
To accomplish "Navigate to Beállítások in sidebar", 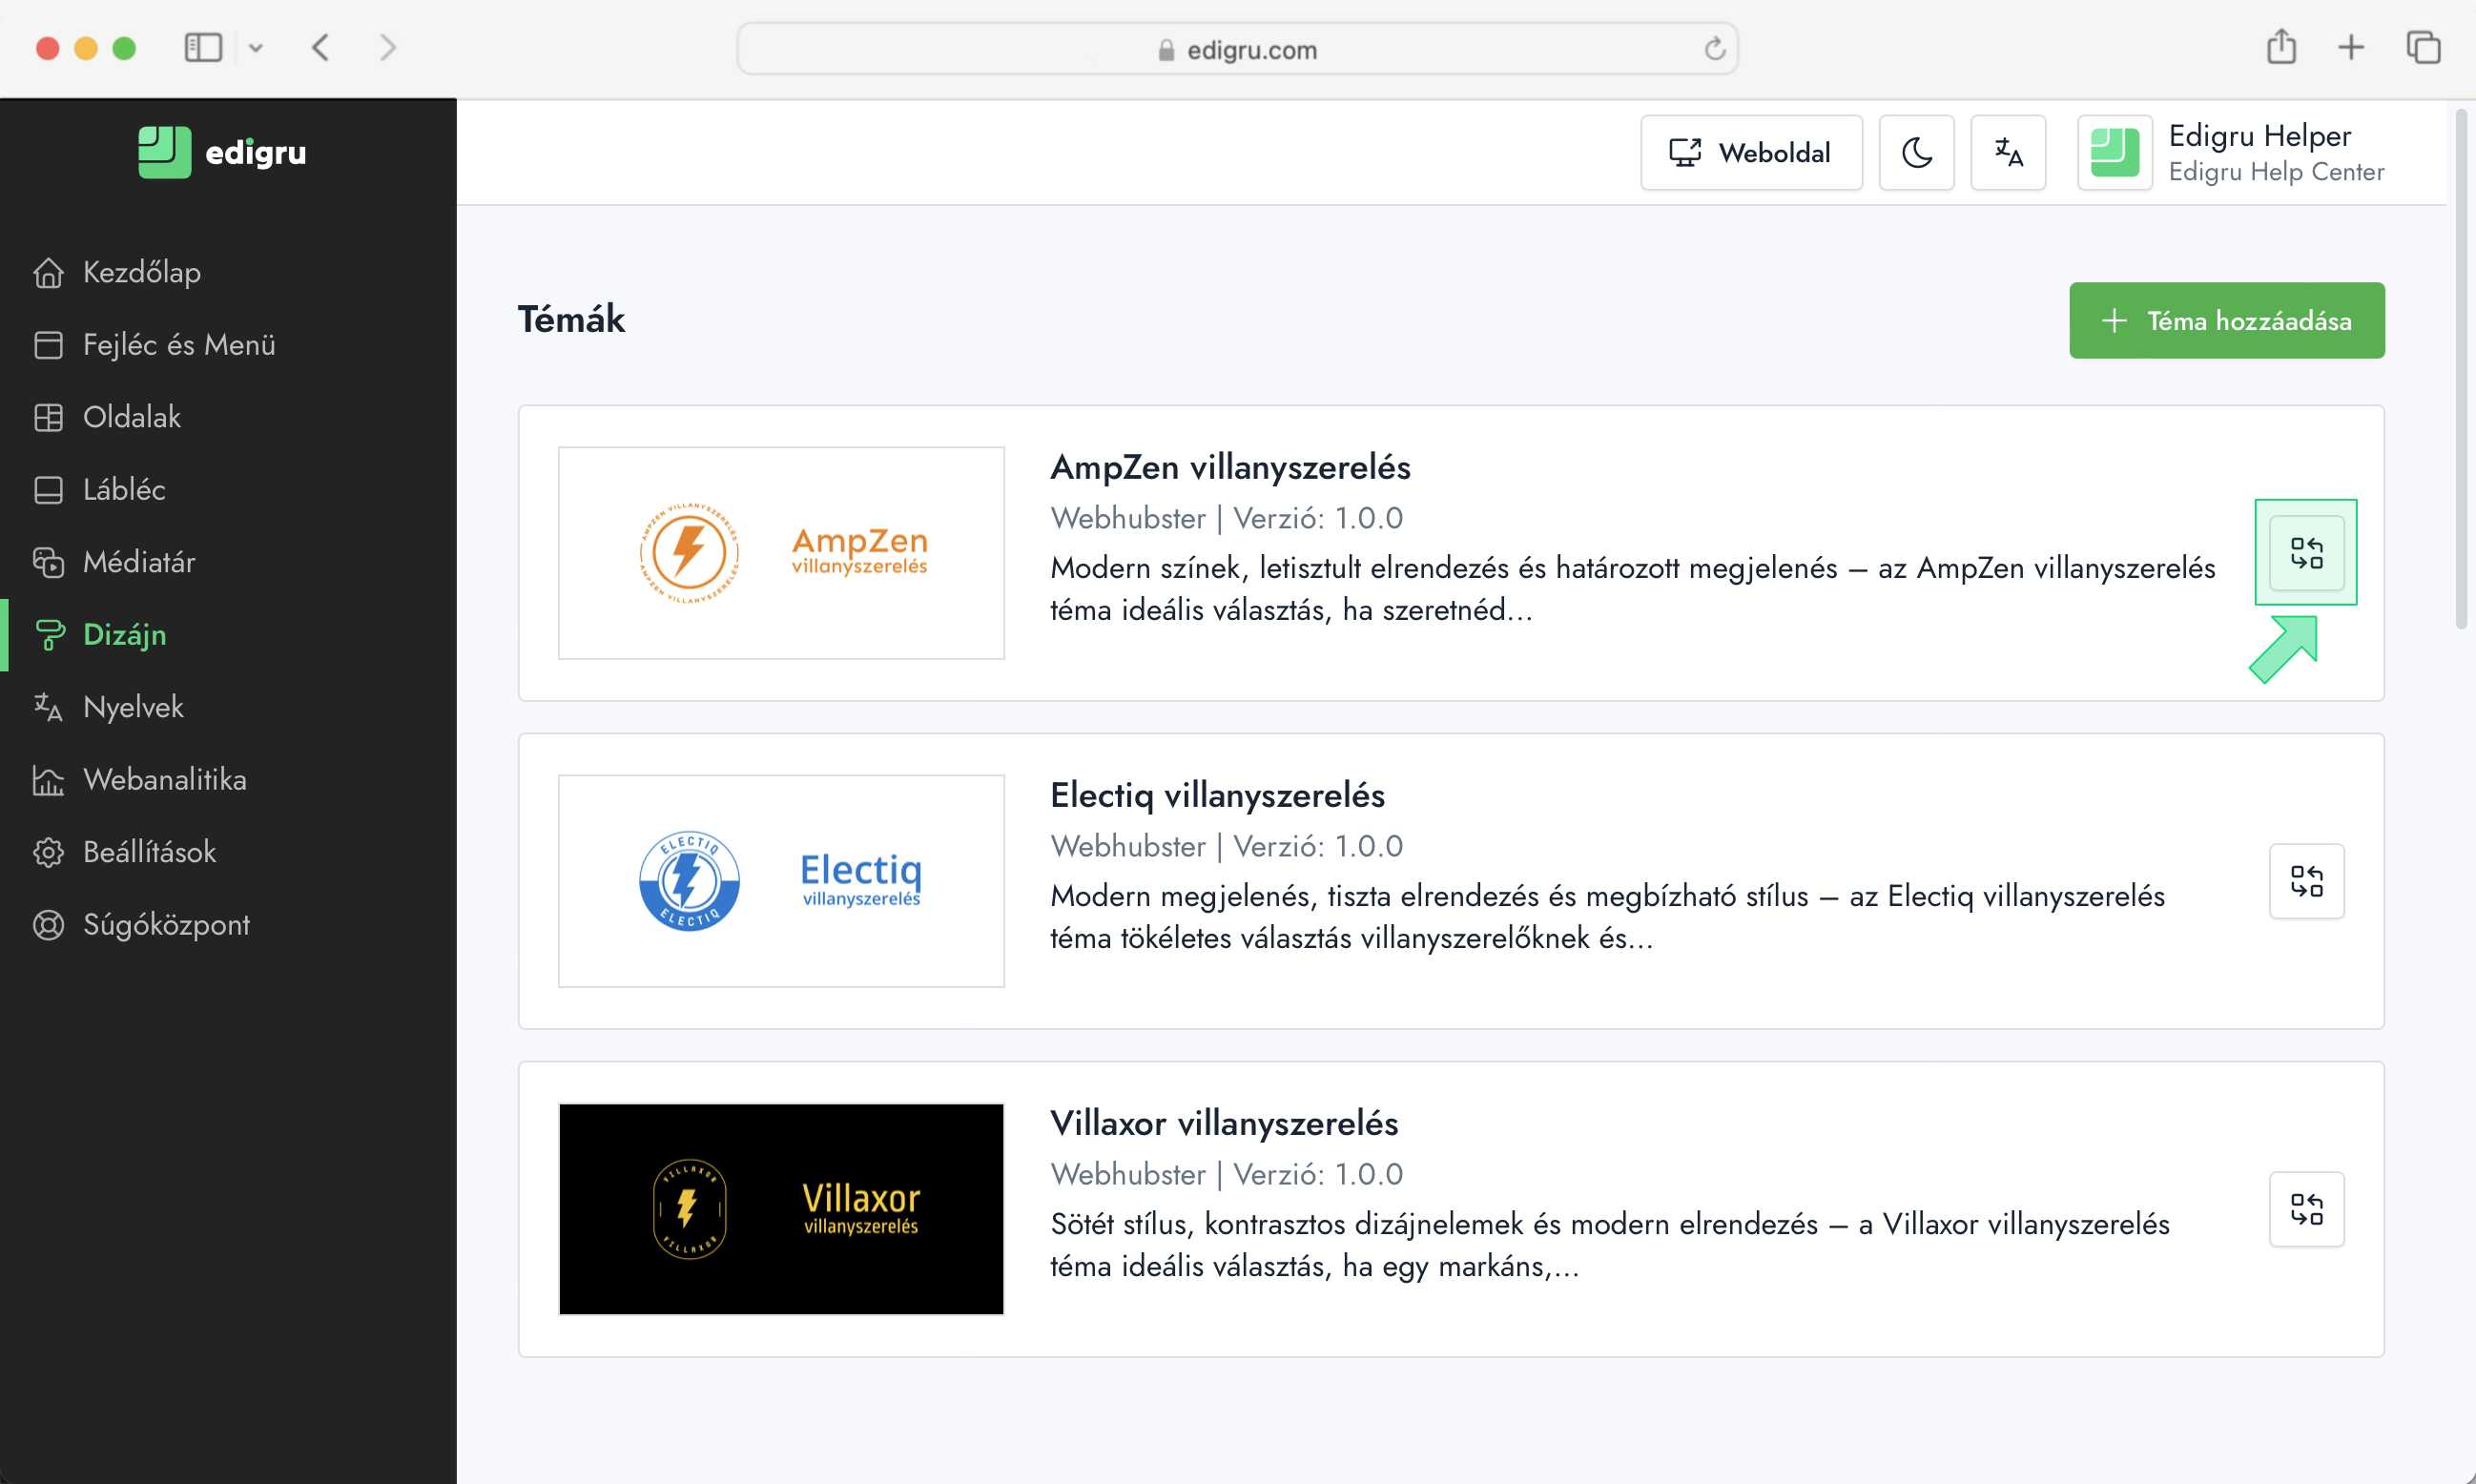I will 149,852.
